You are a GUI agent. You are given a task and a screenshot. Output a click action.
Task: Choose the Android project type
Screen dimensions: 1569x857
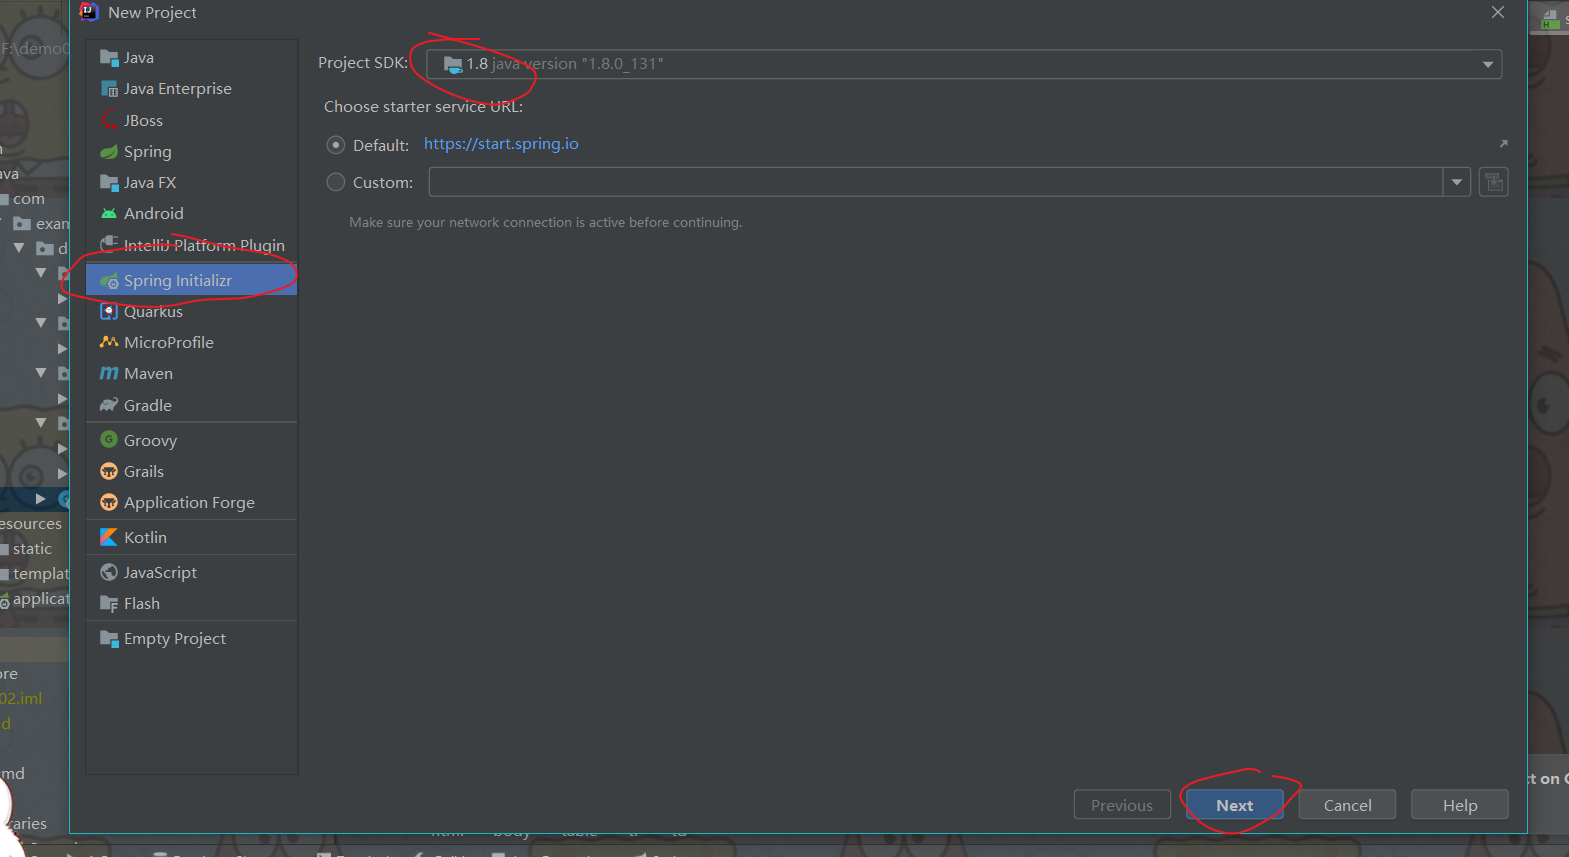coord(192,213)
